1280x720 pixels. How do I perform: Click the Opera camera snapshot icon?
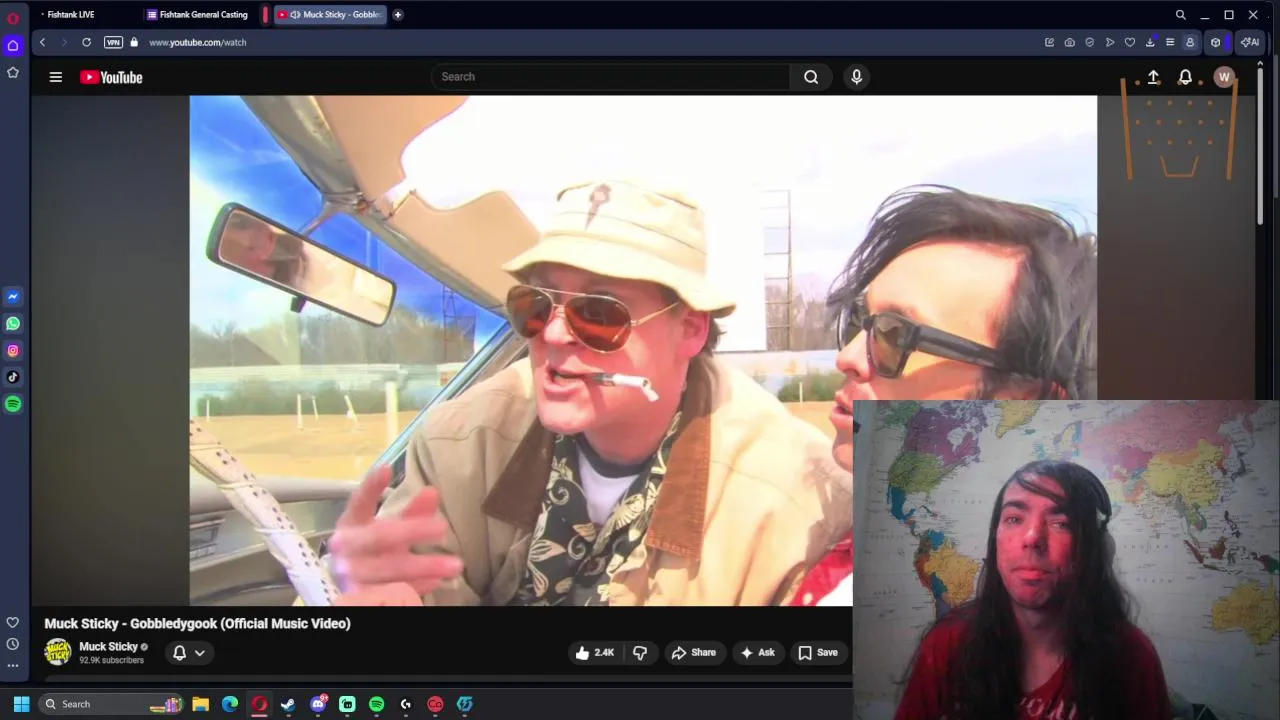[x=1069, y=42]
